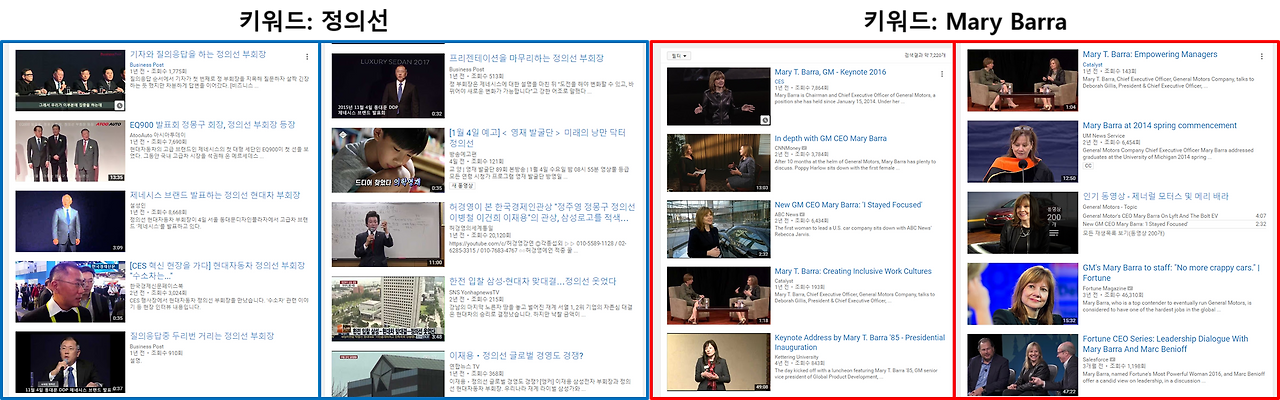Open Mary T. Barra: Creating Inclusive Work Cultures

pos(853,272)
